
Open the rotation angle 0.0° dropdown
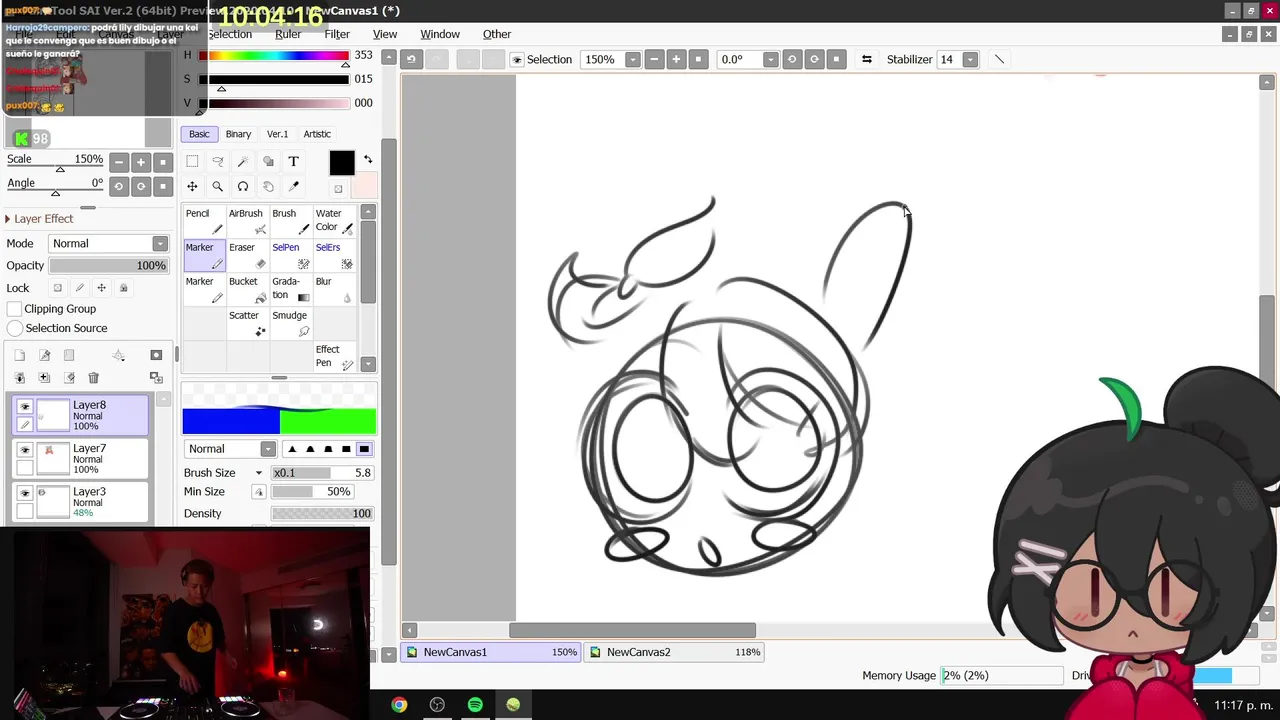click(x=770, y=60)
